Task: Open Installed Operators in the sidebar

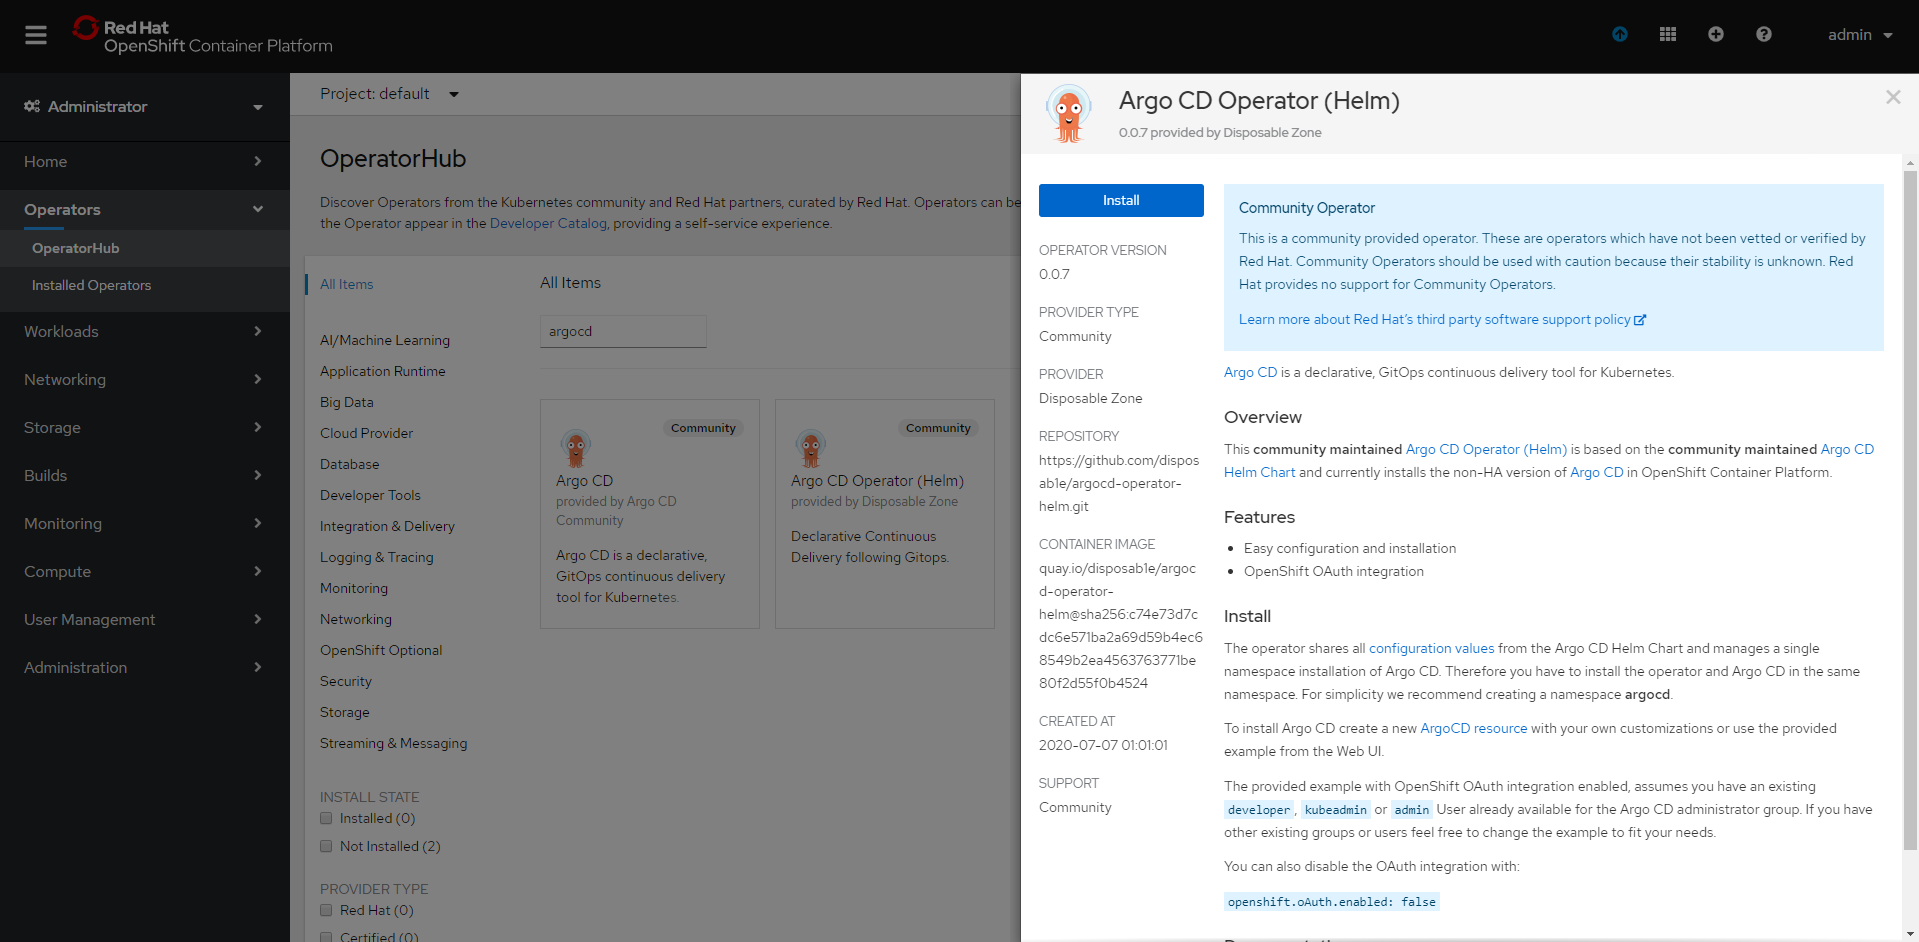Action: pyautogui.click(x=145, y=285)
